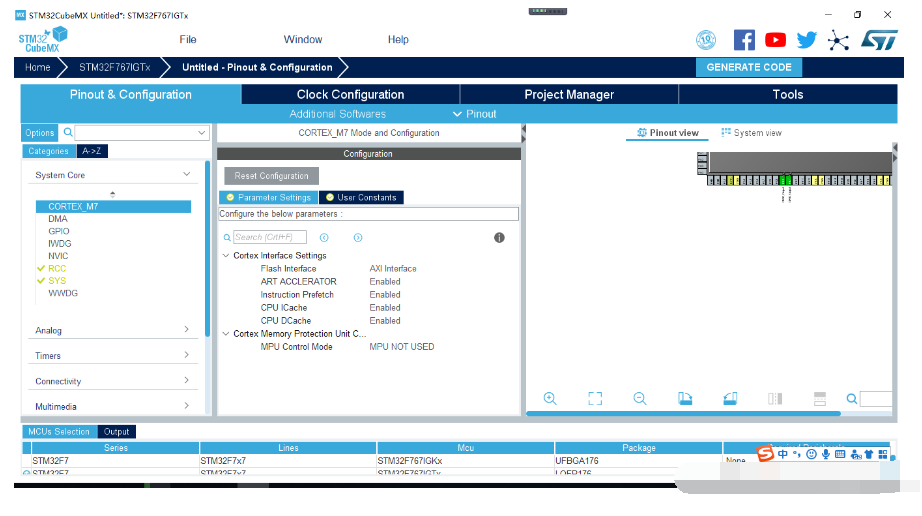This screenshot has height=516, width=922.
Task: Click STM32F767IGTx breadcrumb
Action: tap(115, 67)
